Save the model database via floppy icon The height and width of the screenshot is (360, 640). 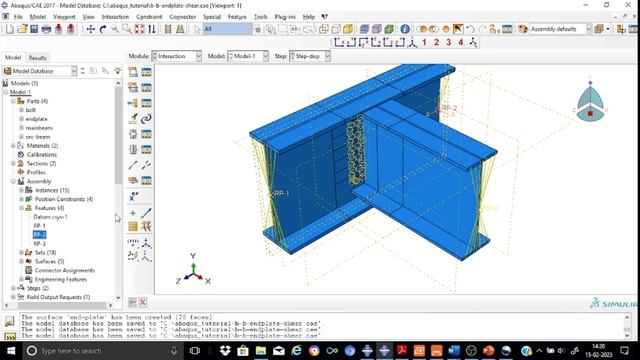tap(34, 29)
